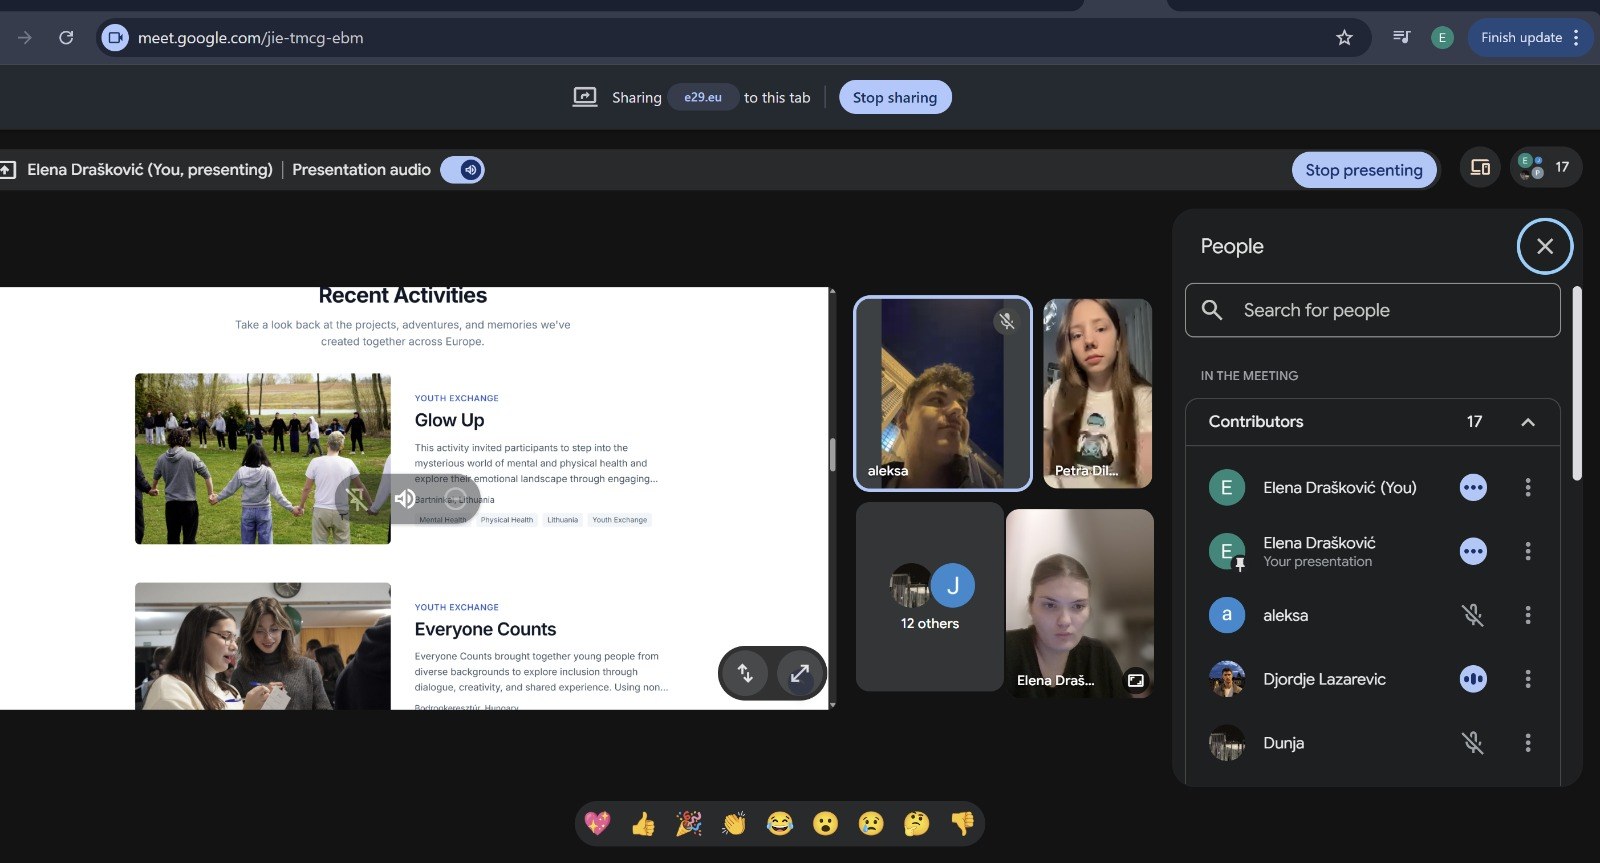Click the People panel scrollbar
The image size is (1600, 863).
[1577, 384]
